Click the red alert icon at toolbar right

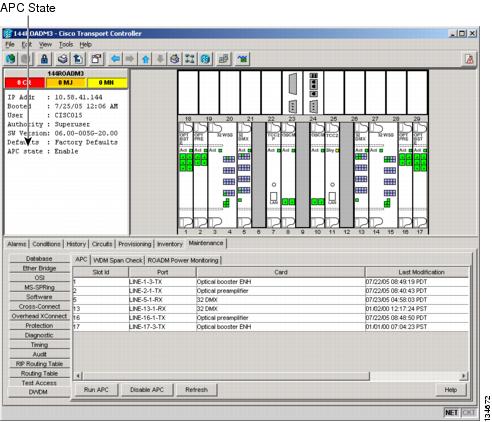(469, 59)
